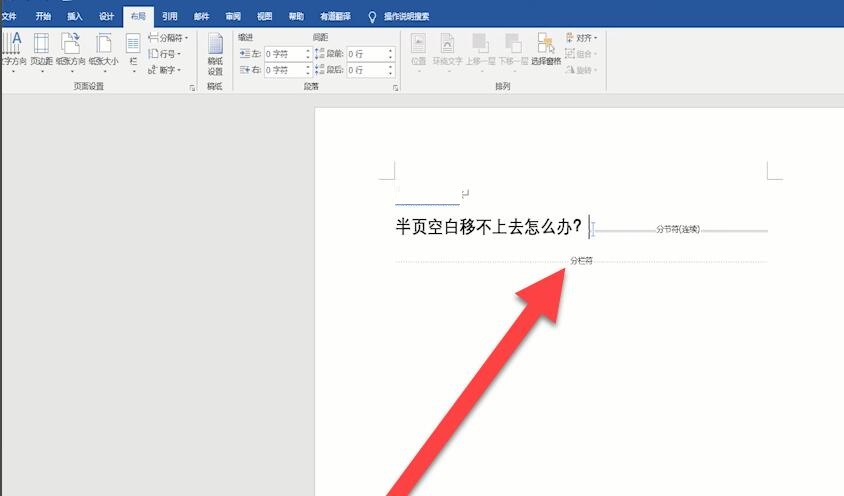Open 页边距 margins menu

(x=41, y=52)
